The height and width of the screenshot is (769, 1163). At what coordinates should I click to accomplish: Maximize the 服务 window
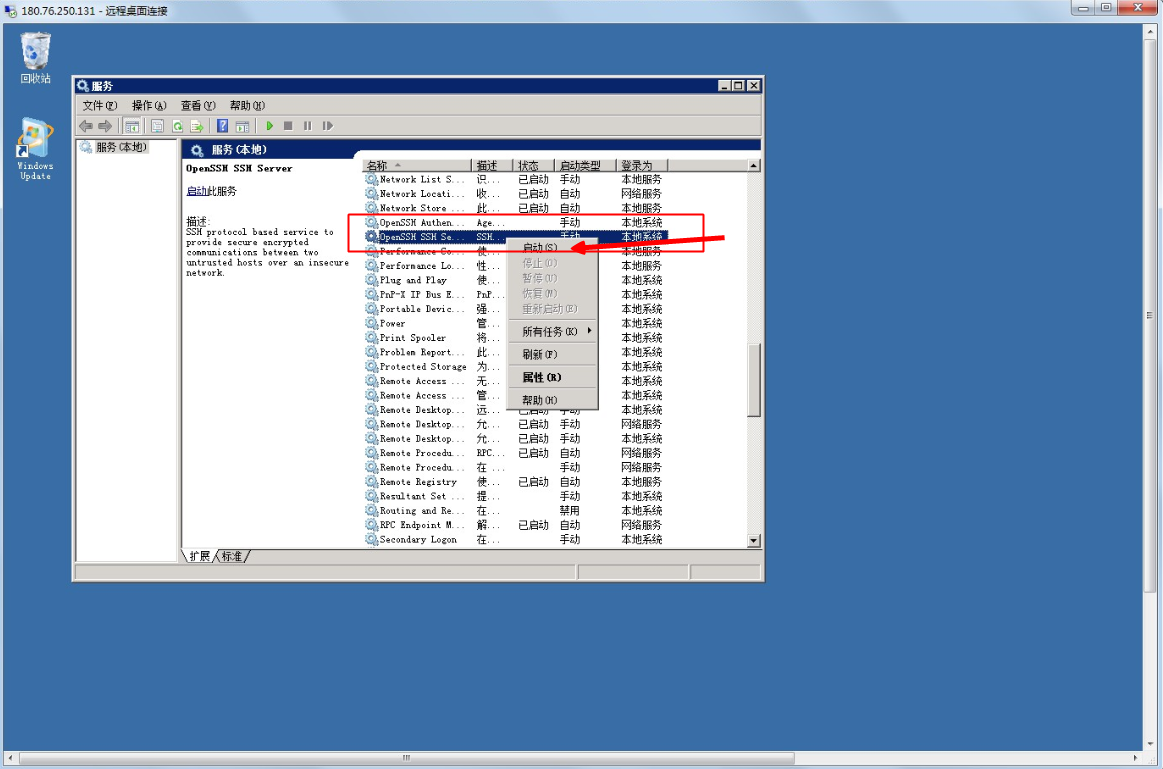coord(738,86)
